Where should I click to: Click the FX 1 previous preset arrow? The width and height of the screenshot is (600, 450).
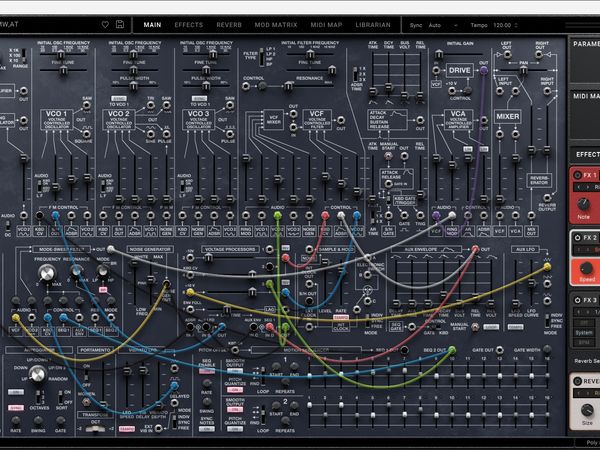click(579, 187)
